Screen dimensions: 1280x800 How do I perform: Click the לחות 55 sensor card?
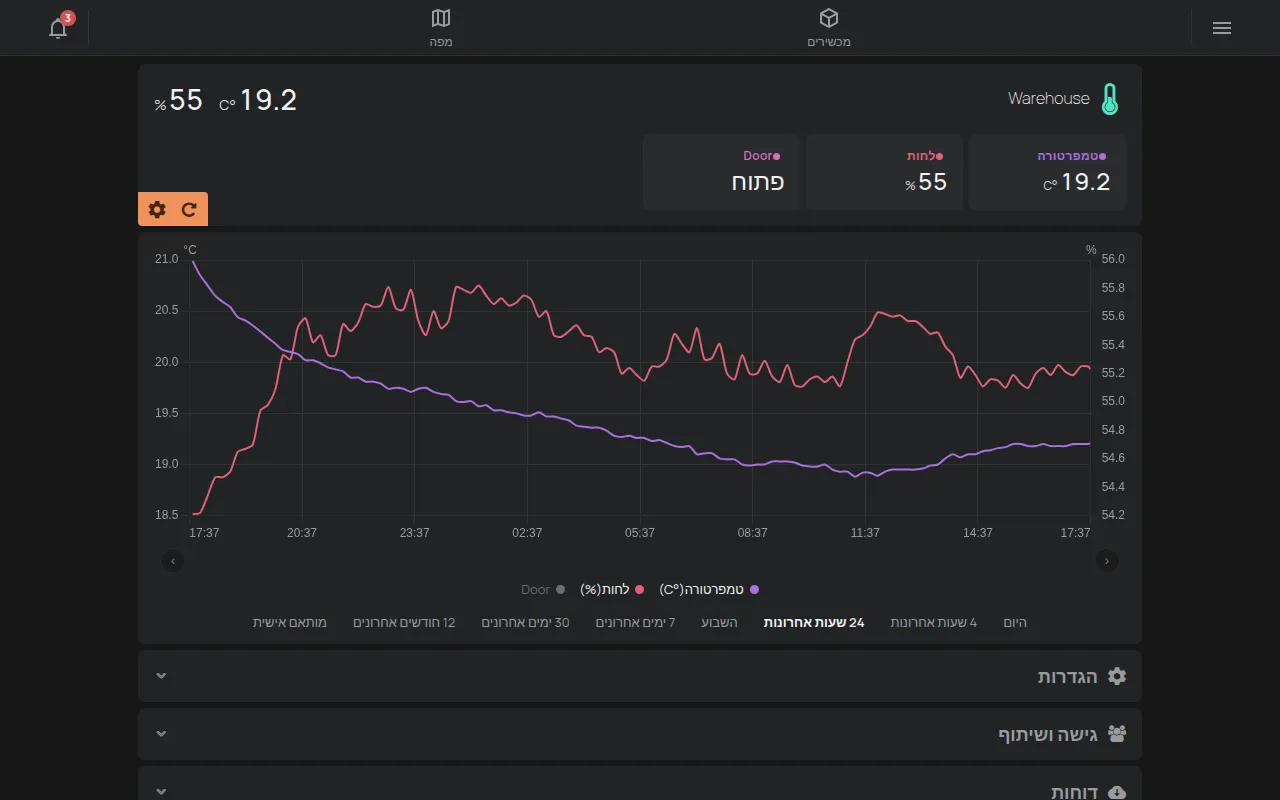click(x=884, y=172)
